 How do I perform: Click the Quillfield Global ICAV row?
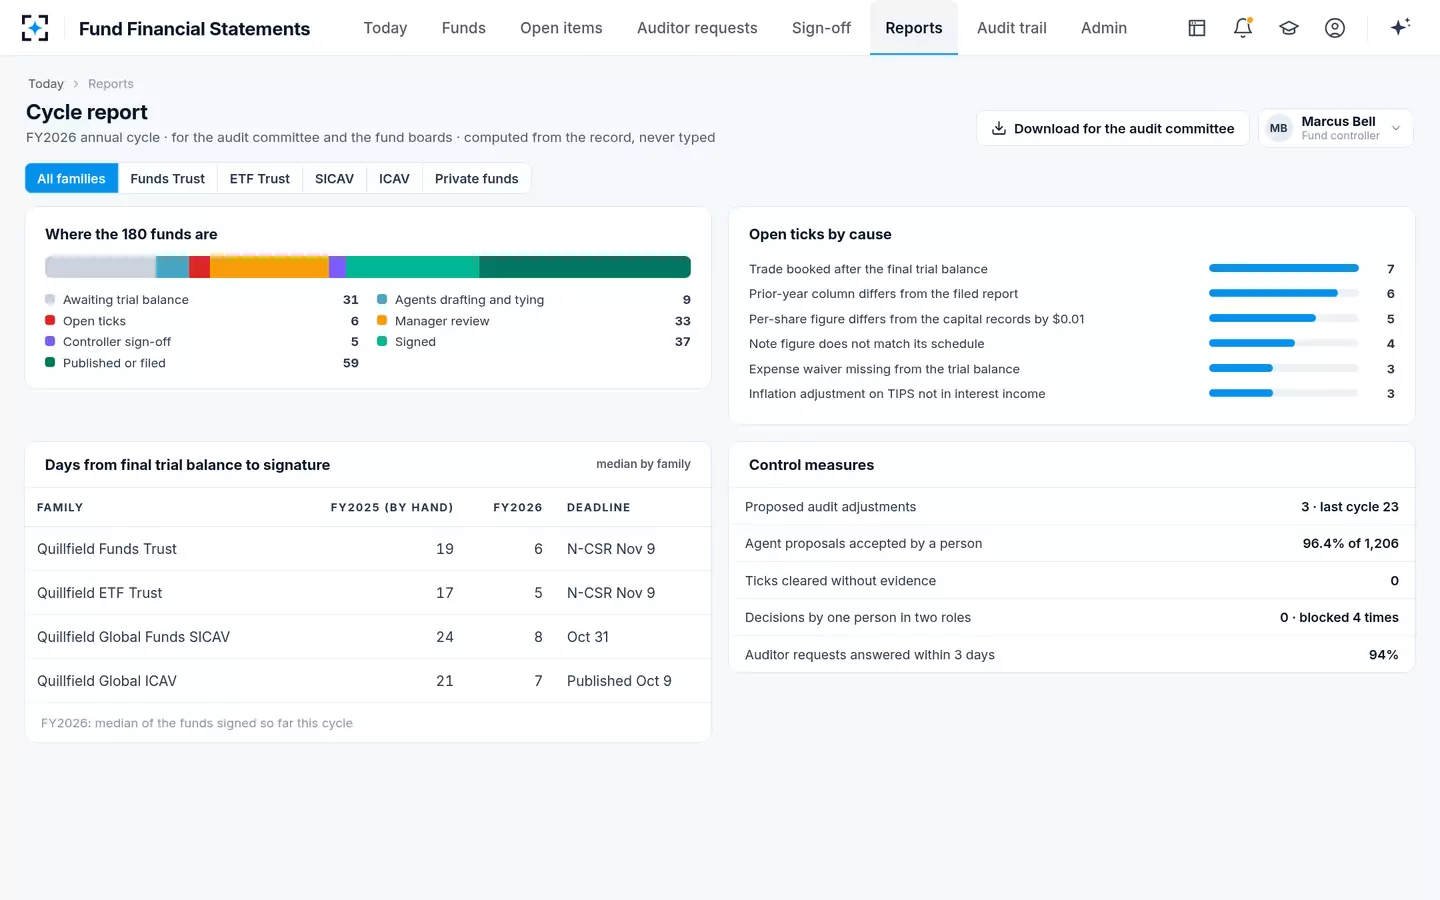[x=368, y=681]
